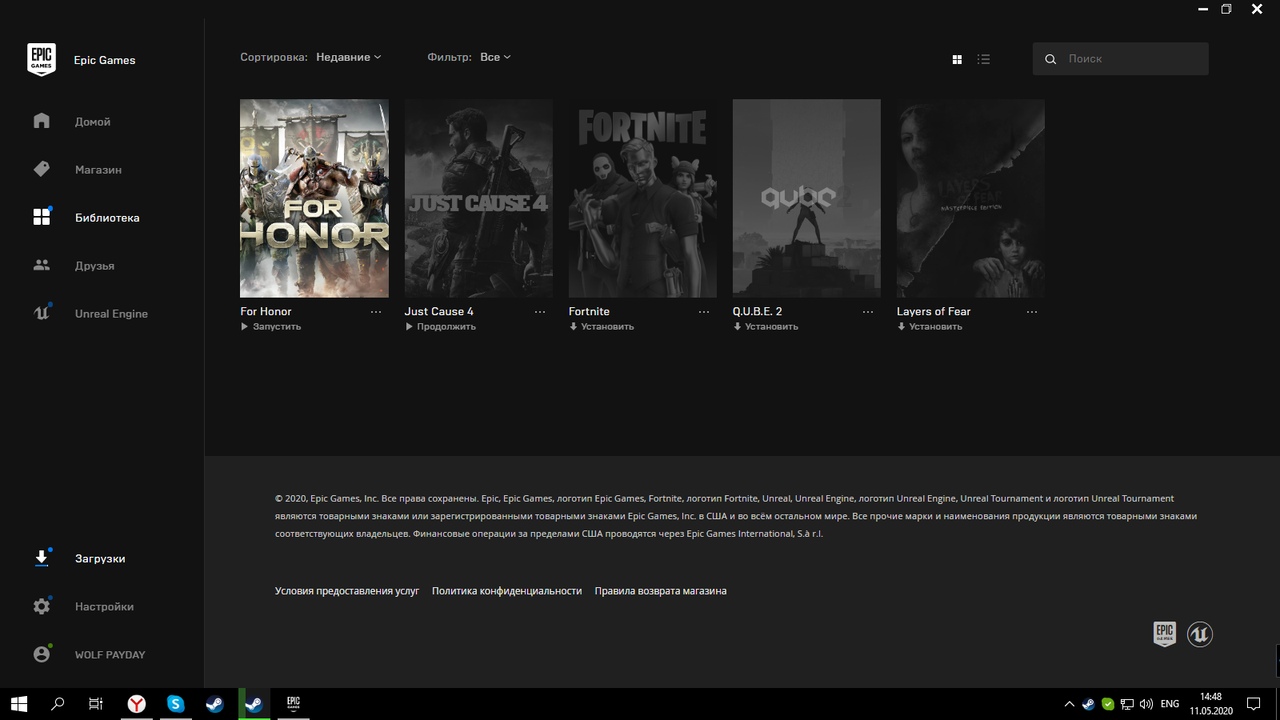Screen dimensions: 1280x720
Task: Install Layers of Fear via Установить
Action: [929, 327]
